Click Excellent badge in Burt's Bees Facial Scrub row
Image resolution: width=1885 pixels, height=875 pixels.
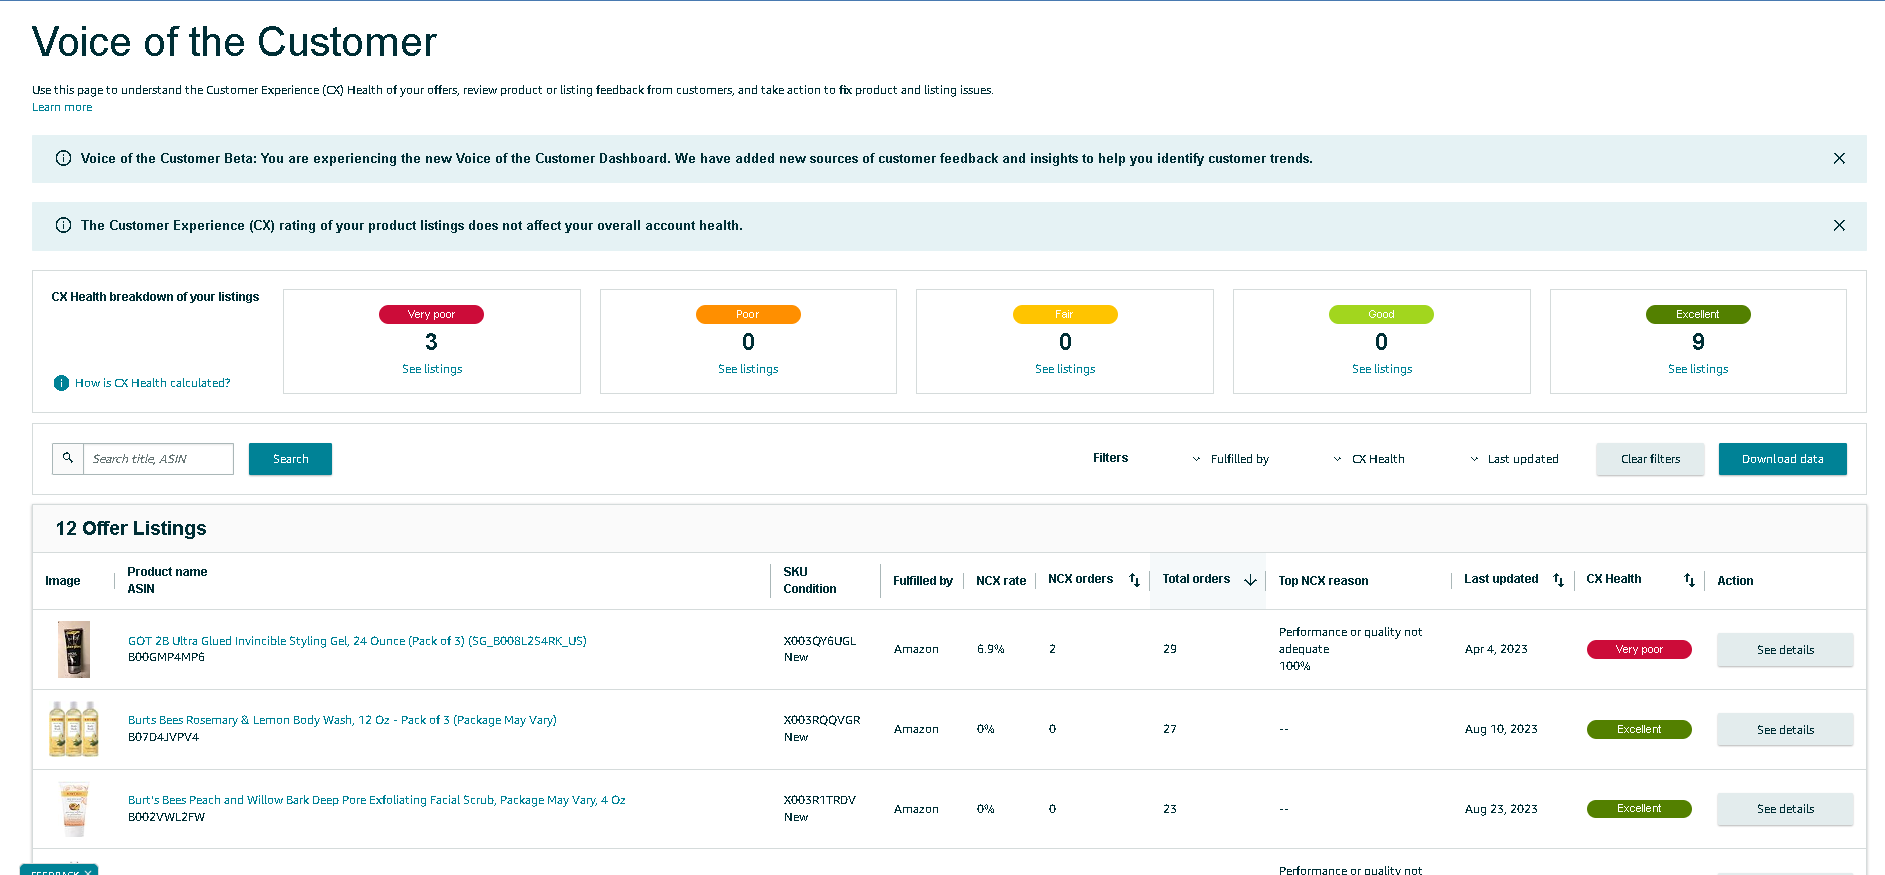pos(1639,808)
